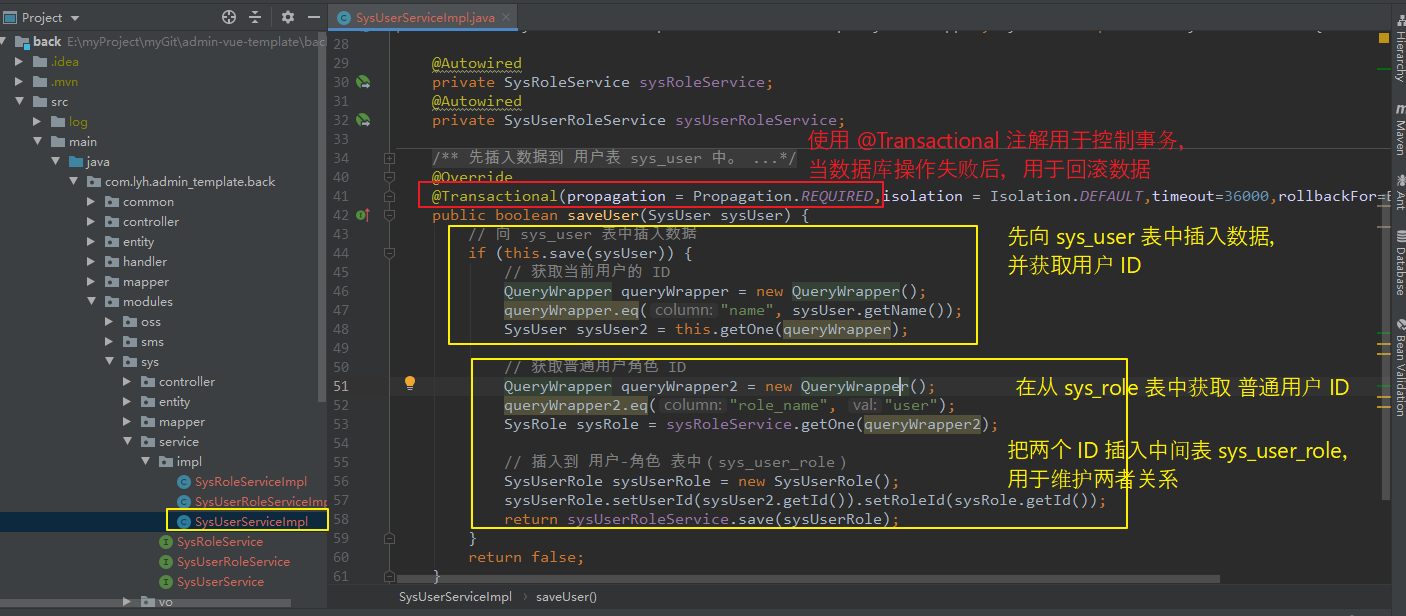The width and height of the screenshot is (1406, 616).
Task: Click the class icon of SysRoleServiceImpl
Action: click(184, 482)
